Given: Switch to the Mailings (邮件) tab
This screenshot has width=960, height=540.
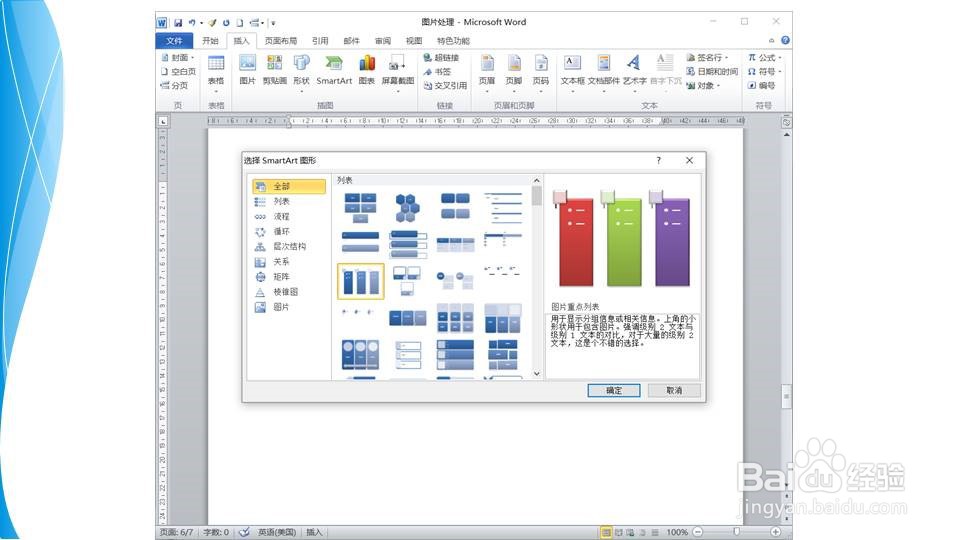Looking at the screenshot, I should click(x=351, y=40).
